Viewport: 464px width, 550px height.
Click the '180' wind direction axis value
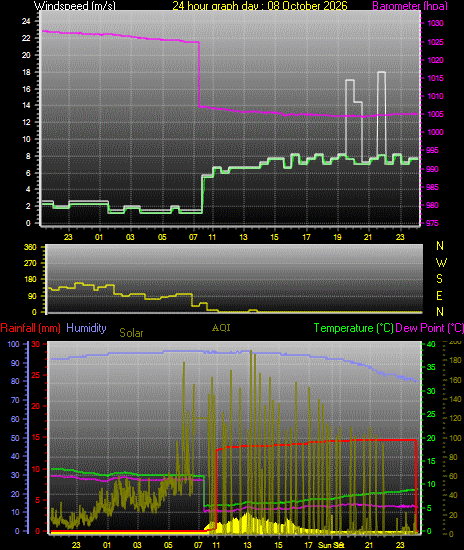pyautogui.click(x=30, y=279)
